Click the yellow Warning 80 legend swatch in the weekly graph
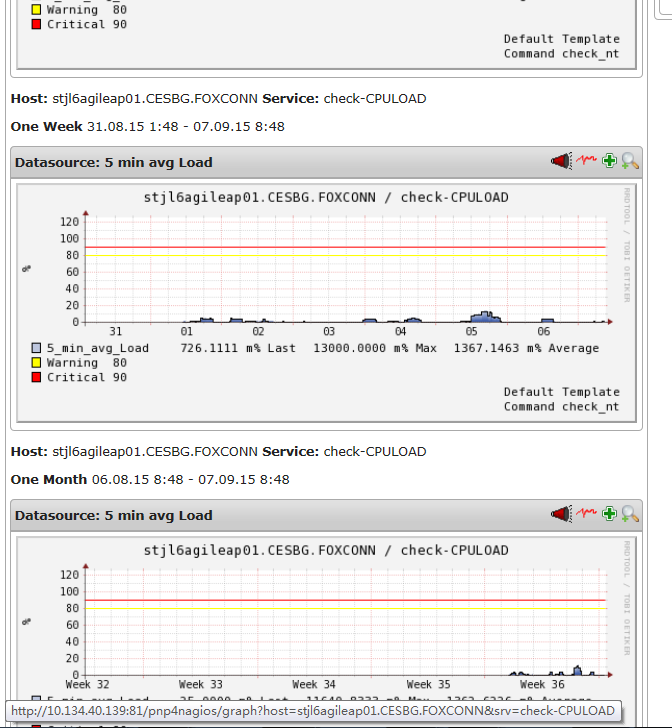The height and width of the screenshot is (728, 672). click(x=37, y=363)
